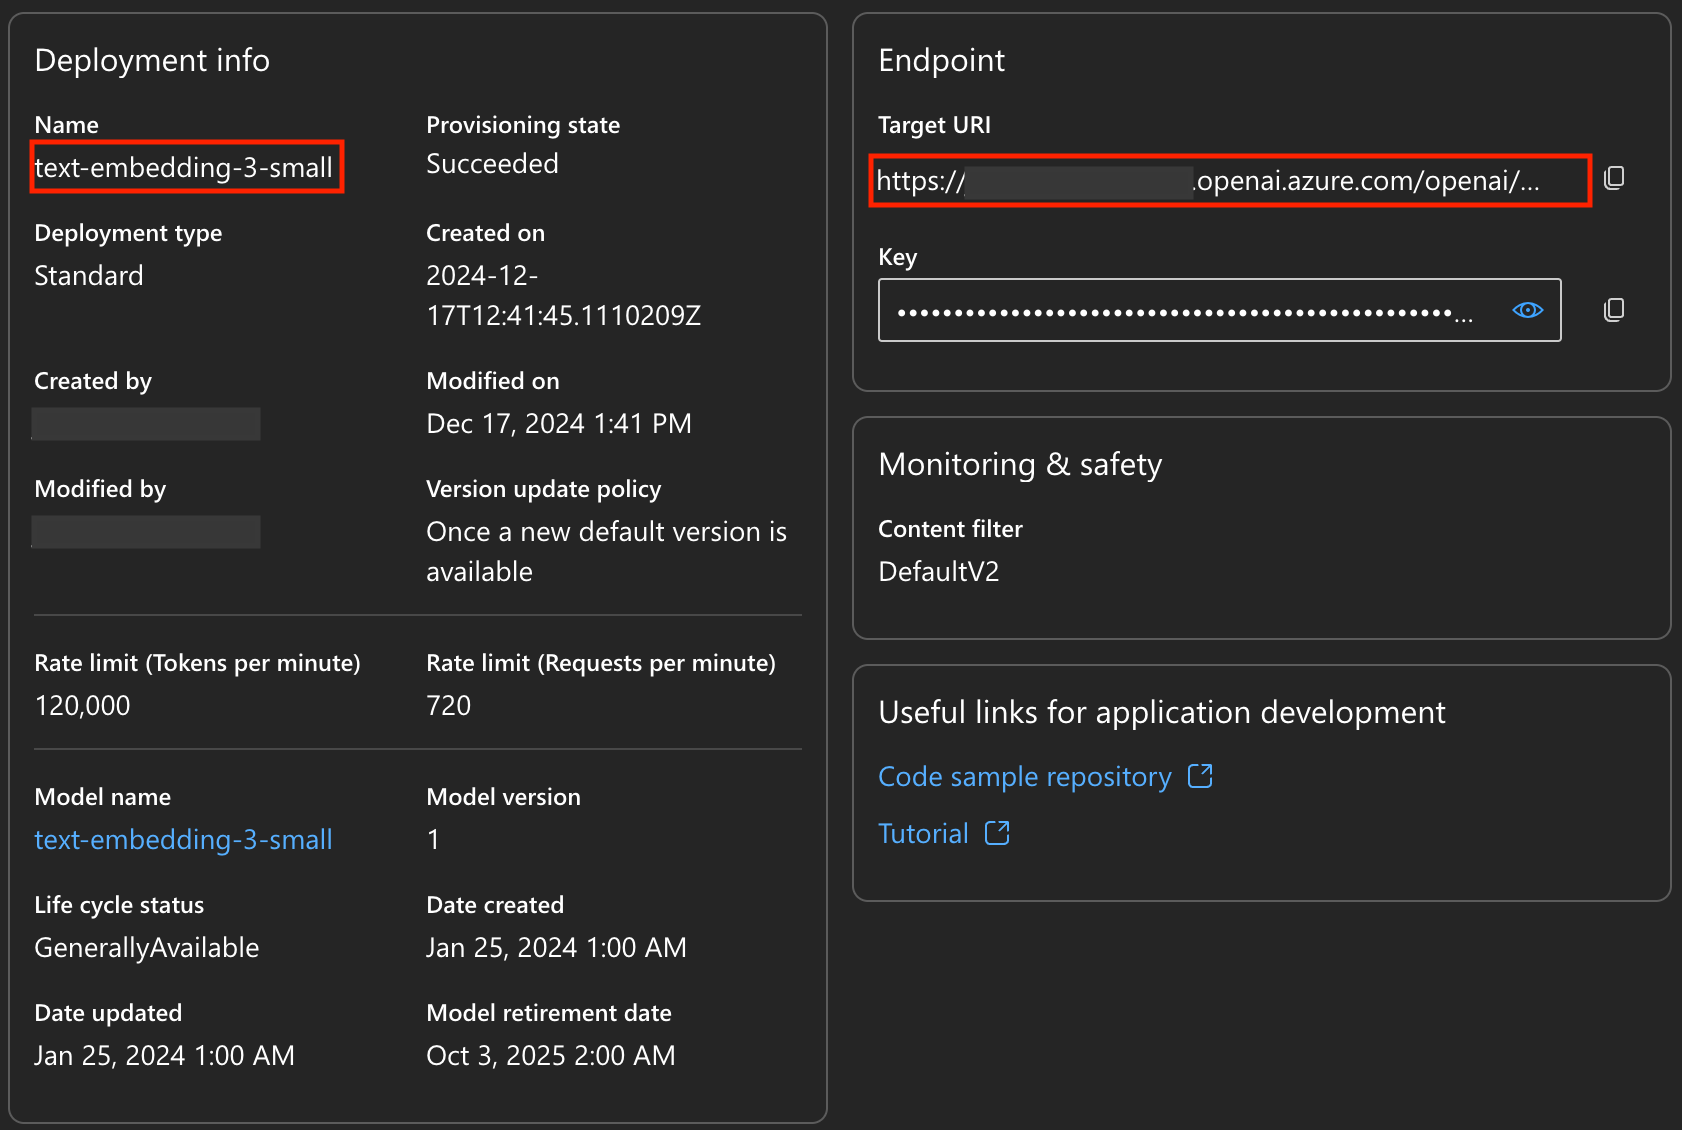Click Modified on value Dec 17, 2024
Screen dimensions: 1682x1130
tap(559, 424)
